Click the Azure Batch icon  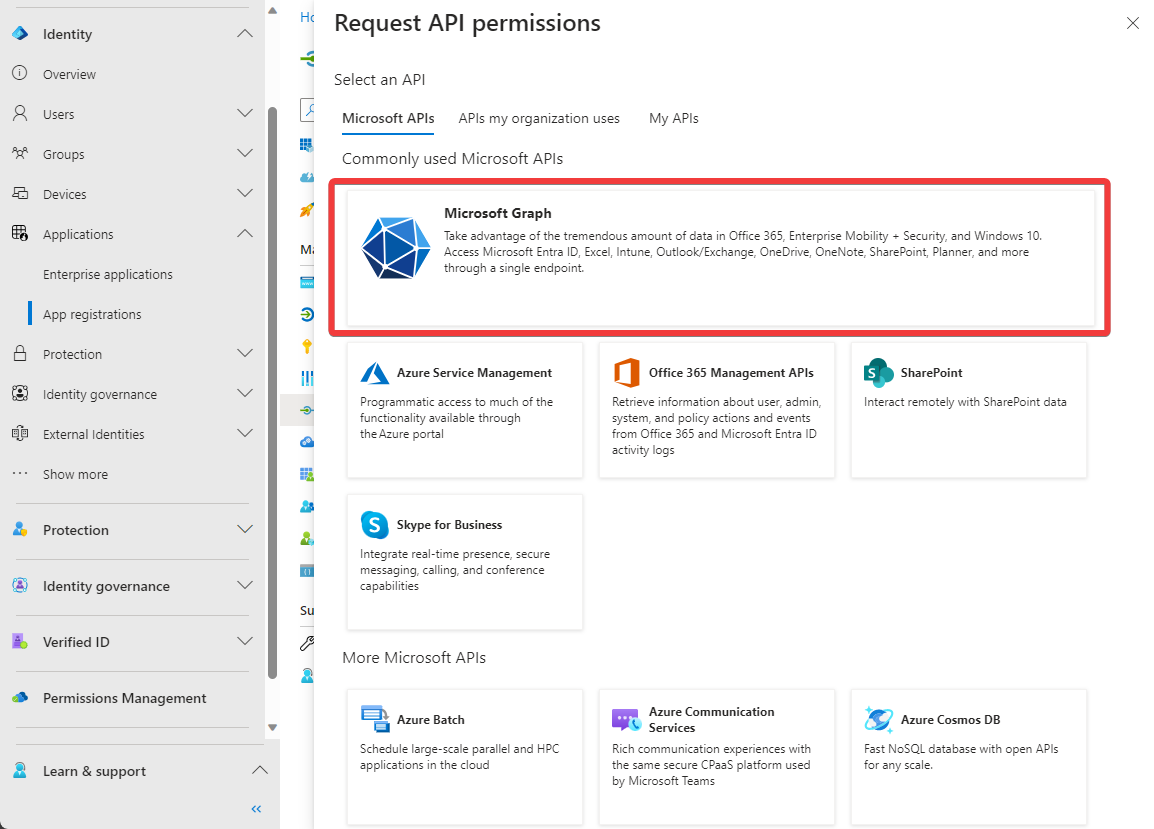(375, 719)
